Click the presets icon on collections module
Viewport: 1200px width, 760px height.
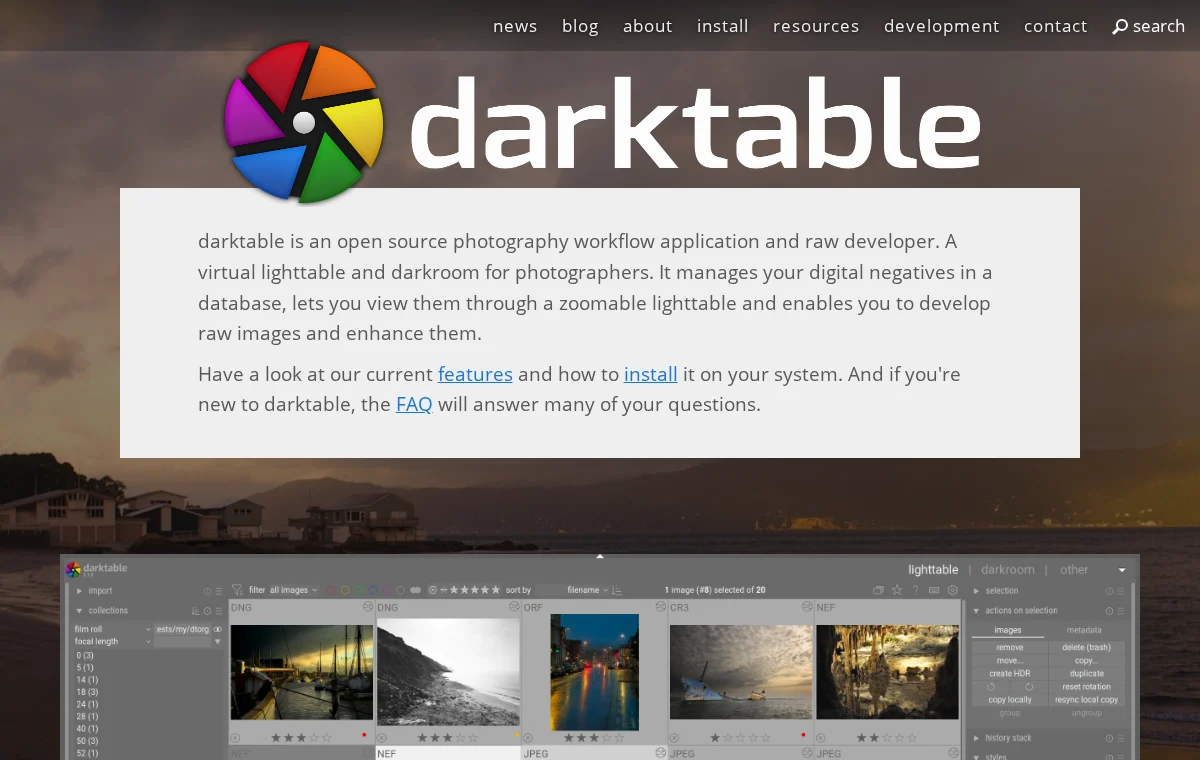(219, 611)
